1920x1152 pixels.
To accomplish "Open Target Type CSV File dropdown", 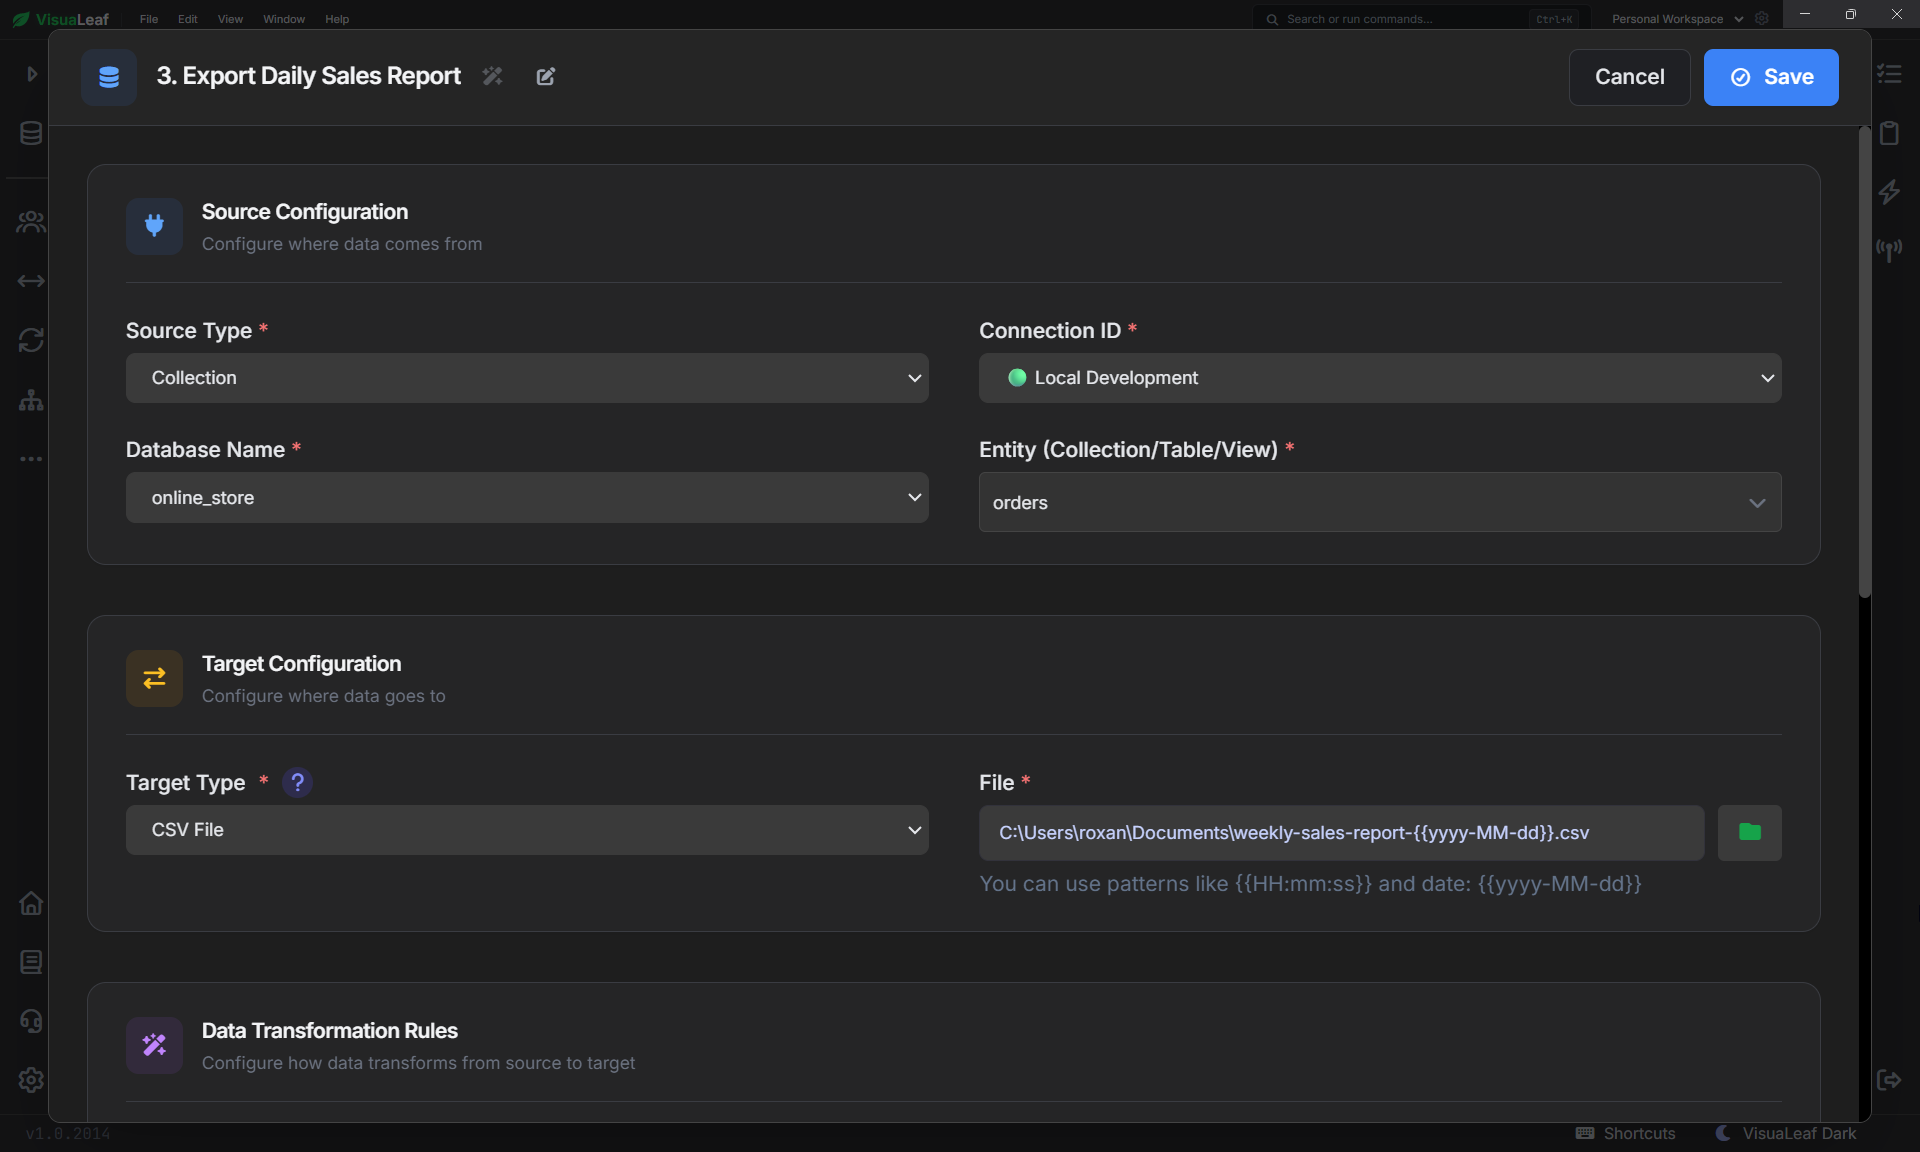I will point(527,830).
